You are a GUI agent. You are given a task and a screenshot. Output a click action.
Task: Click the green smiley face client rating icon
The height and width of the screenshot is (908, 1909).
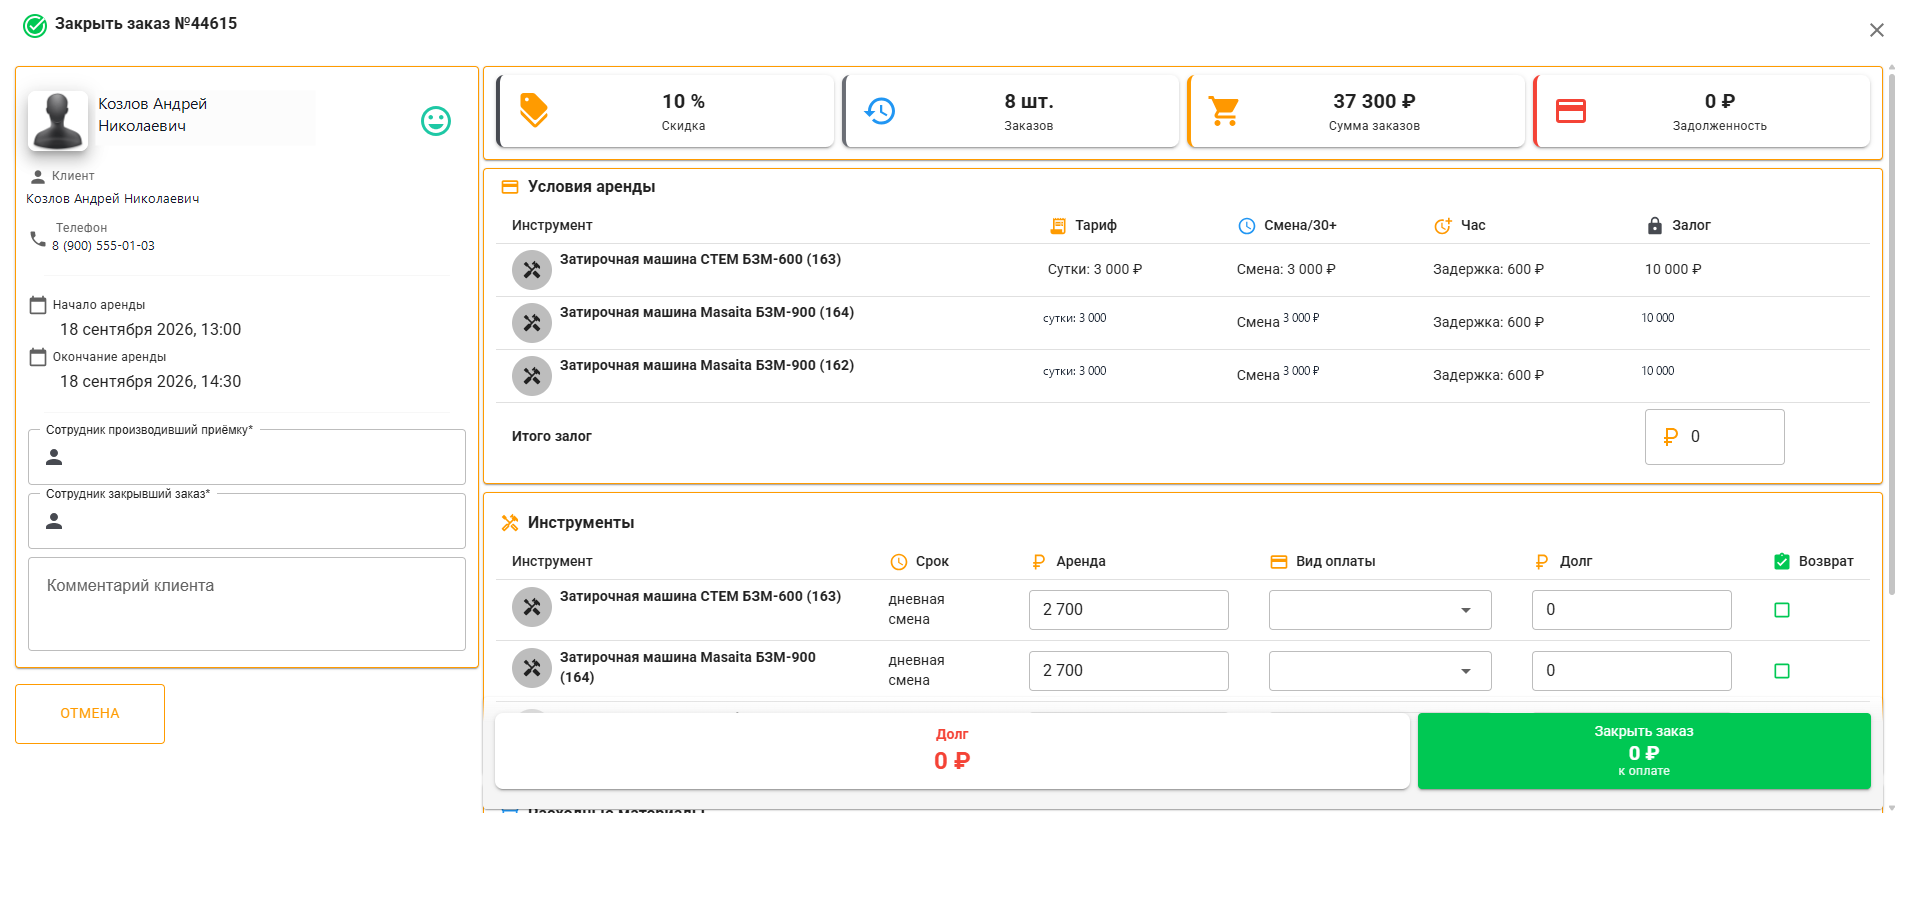(x=436, y=121)
